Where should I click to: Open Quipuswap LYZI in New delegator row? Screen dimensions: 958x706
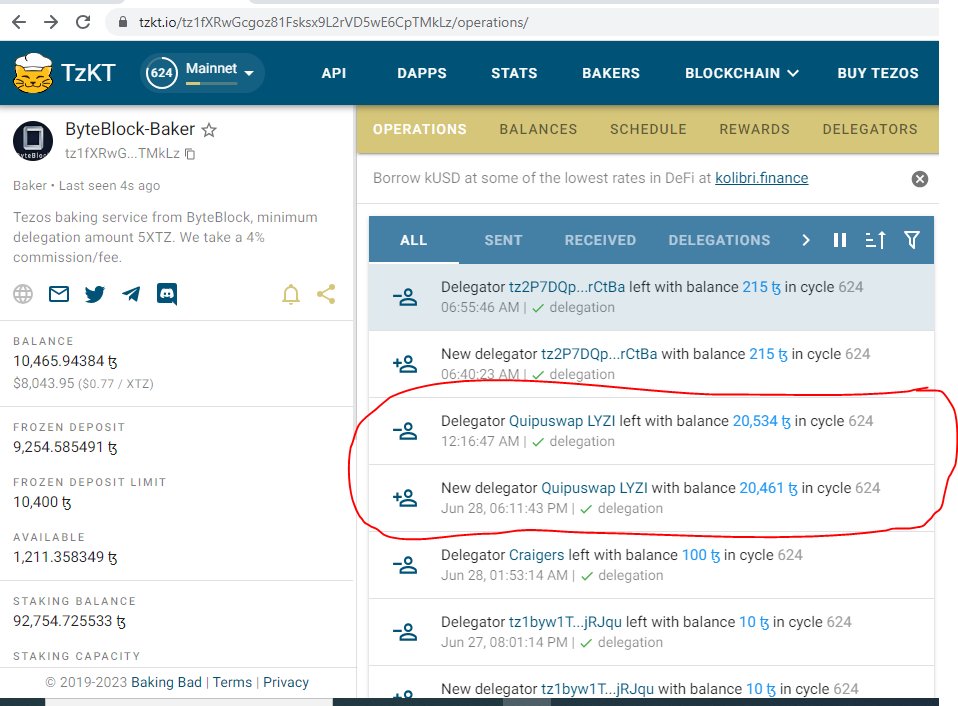pos(594,489)
